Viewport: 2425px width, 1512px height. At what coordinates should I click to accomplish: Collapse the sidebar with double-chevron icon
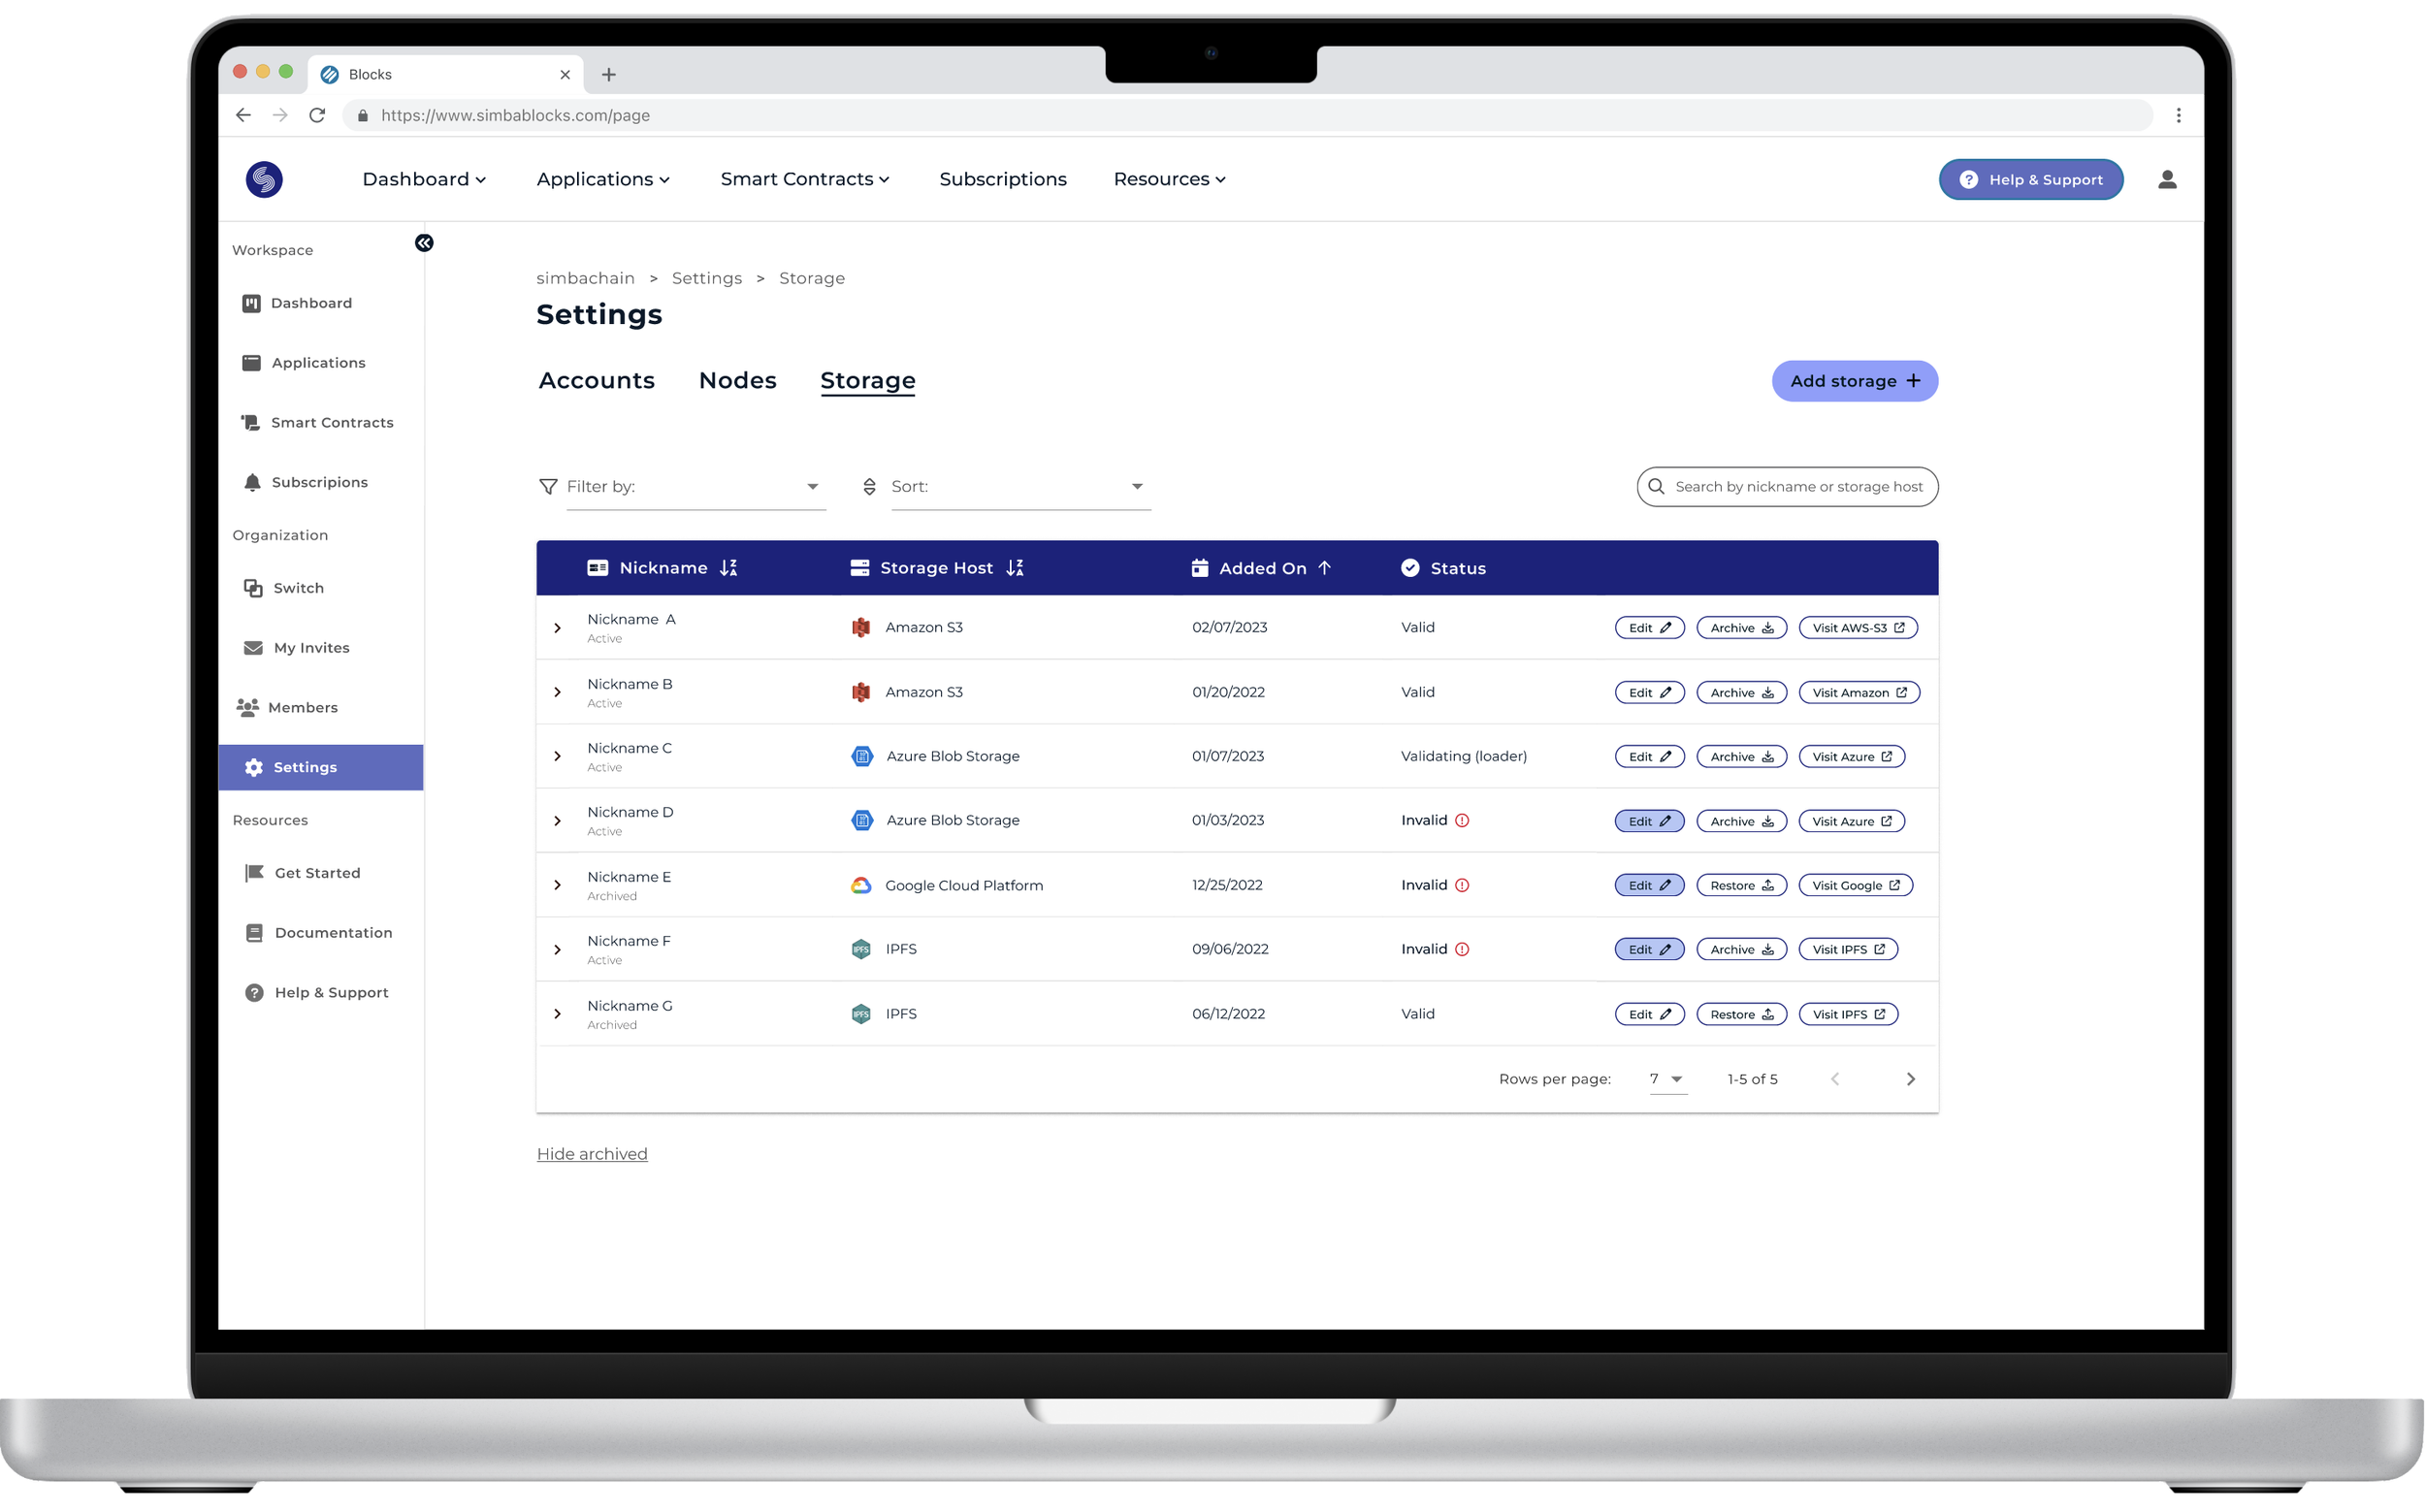click(424, 243)
